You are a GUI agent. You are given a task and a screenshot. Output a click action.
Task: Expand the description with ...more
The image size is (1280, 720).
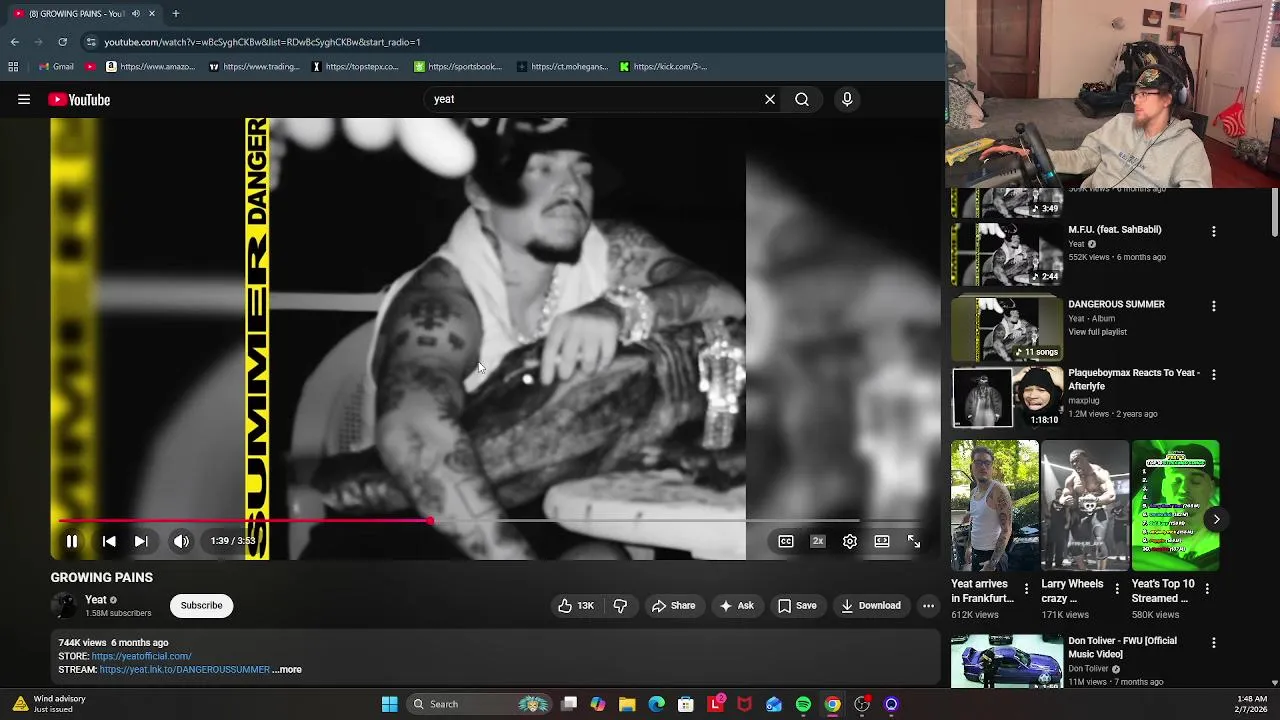tap(287, 669)
